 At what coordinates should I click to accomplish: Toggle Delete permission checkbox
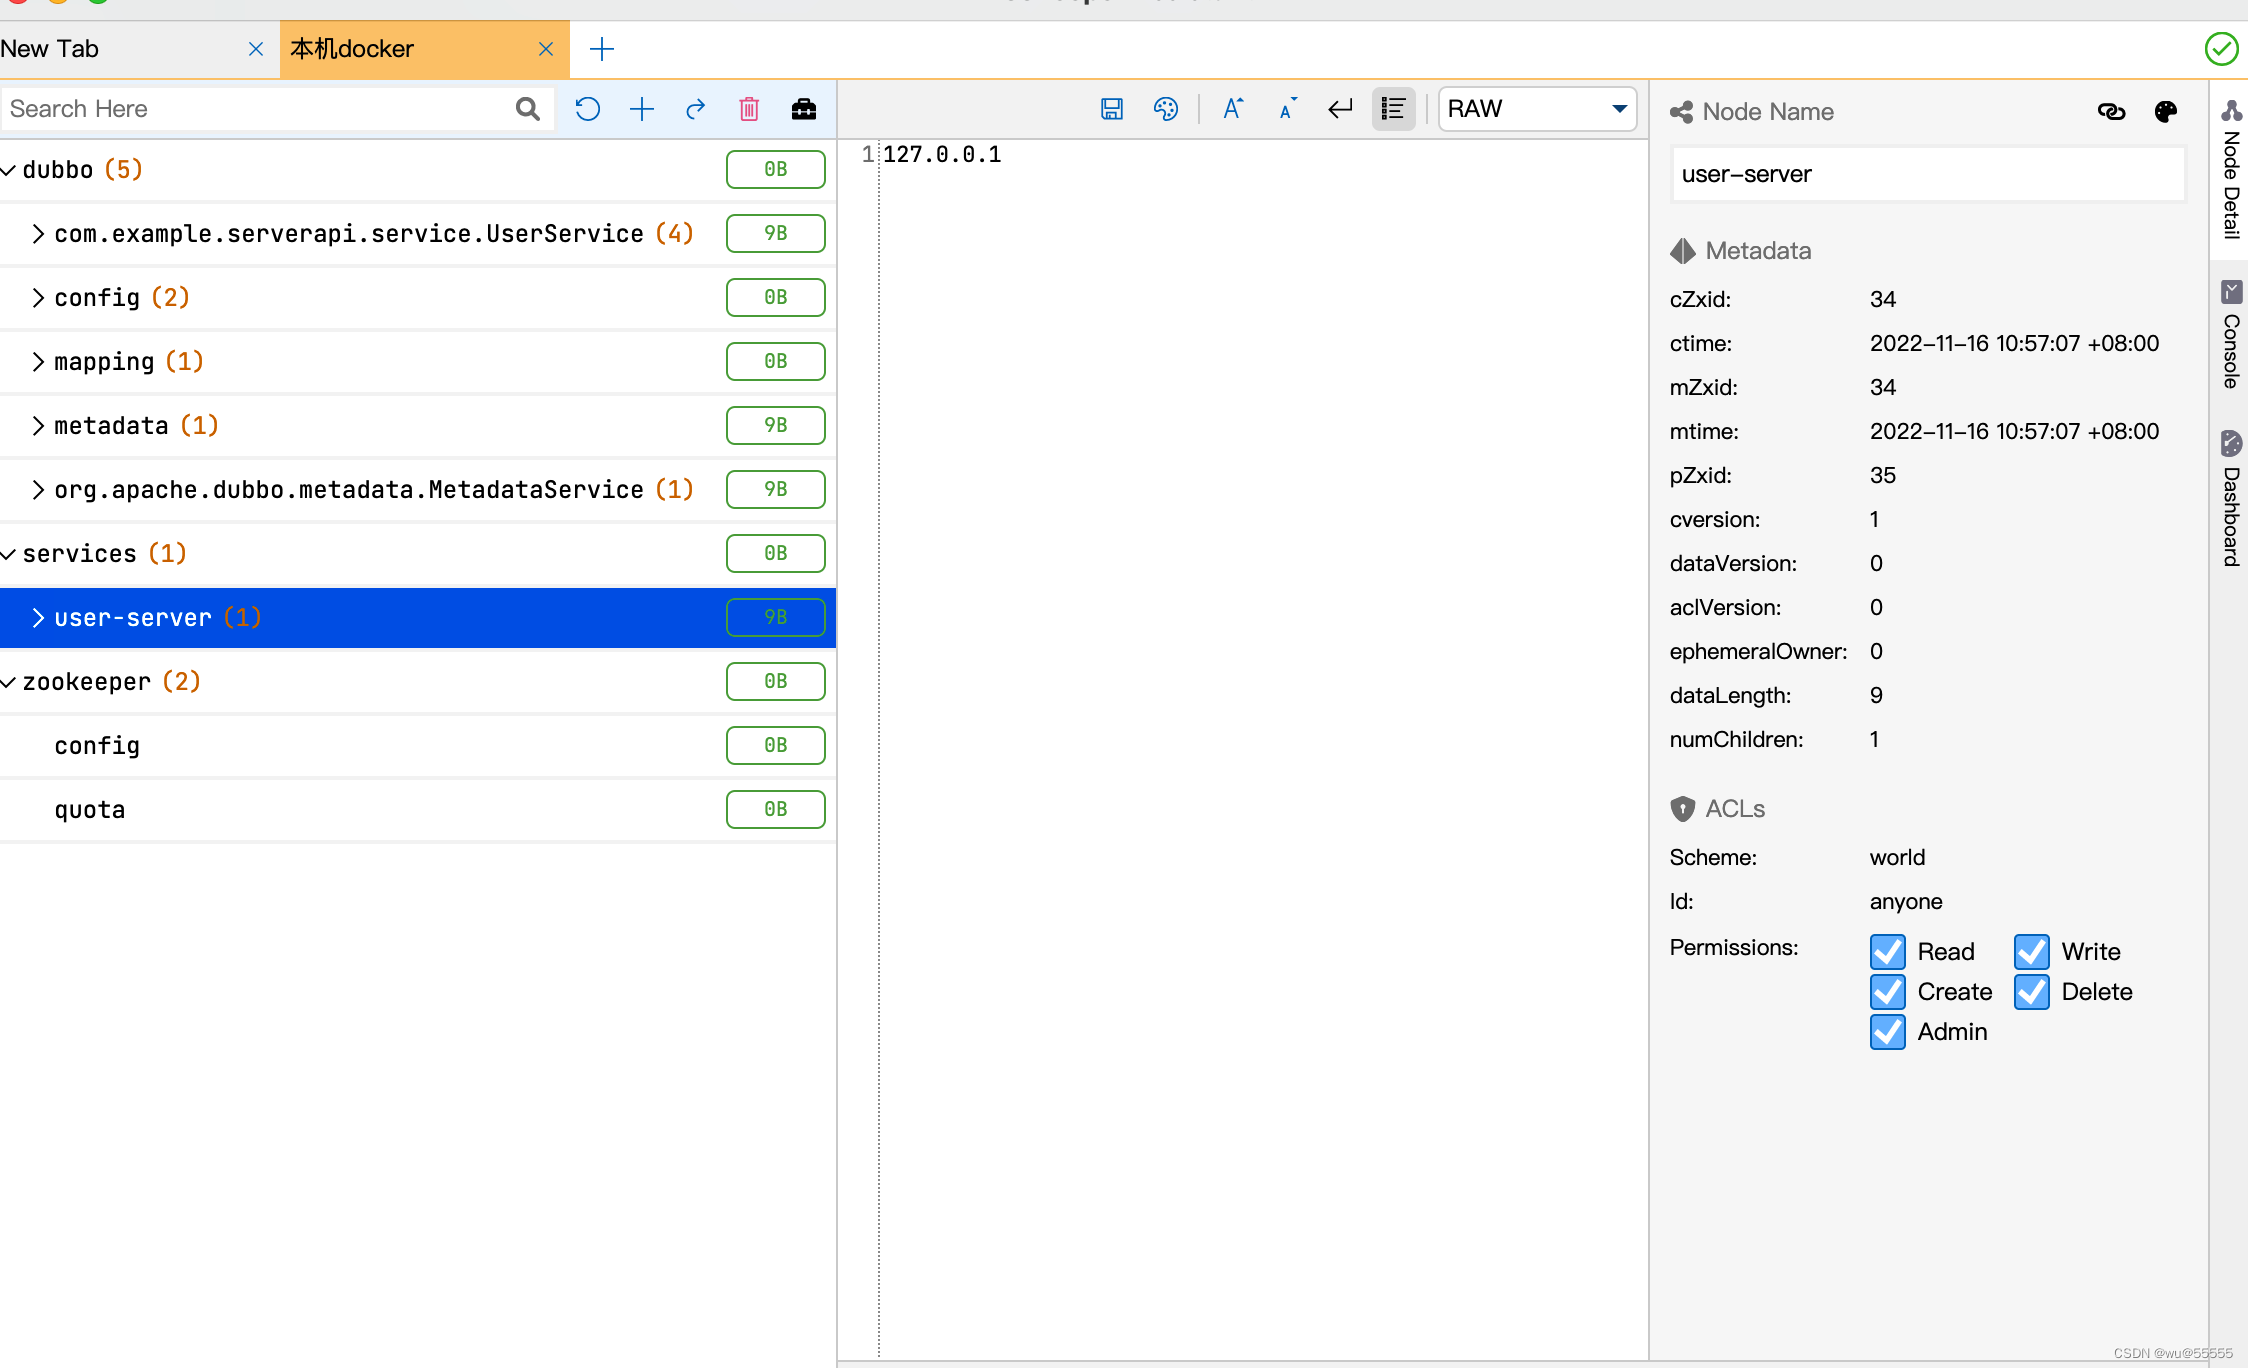pyautogui.click(x=2032, y=992)
